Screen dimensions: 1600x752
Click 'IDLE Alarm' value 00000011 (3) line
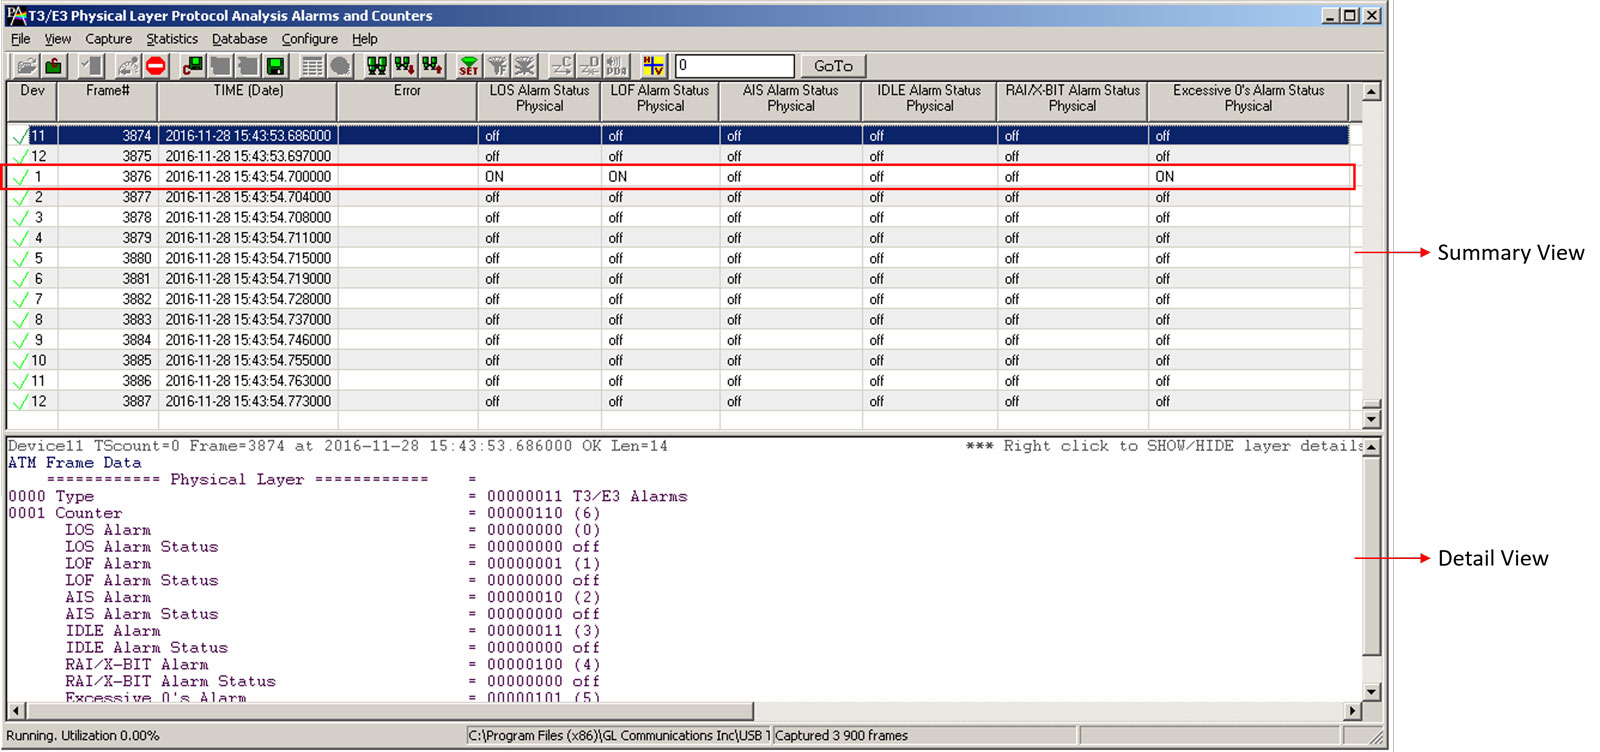[333, 631]
